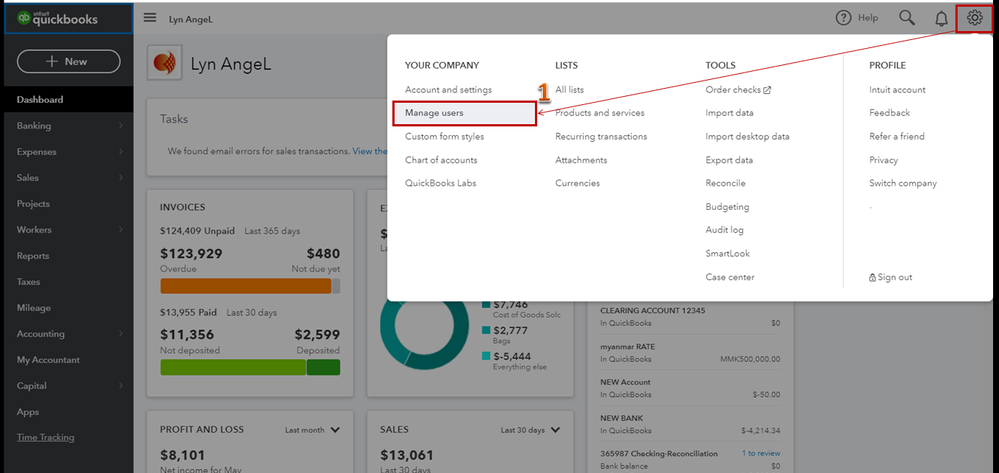Open Products and services
This screenshot has height=473, width=999.
click(600, 113)
